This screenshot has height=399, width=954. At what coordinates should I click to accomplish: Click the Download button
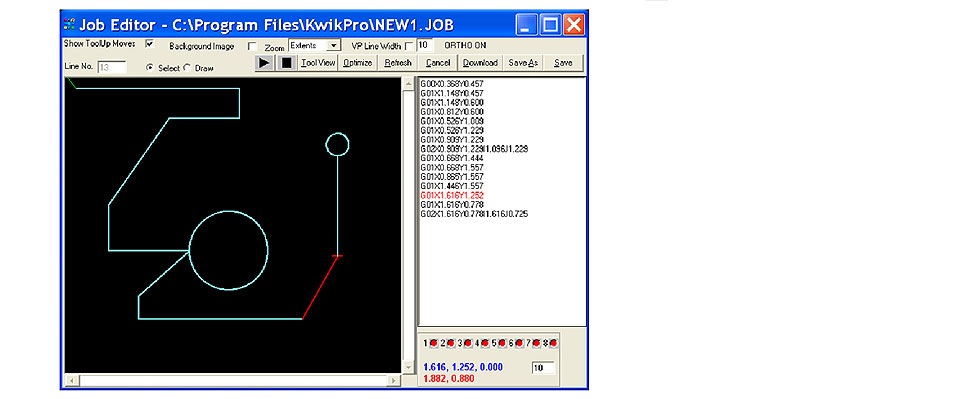[480, 63]
